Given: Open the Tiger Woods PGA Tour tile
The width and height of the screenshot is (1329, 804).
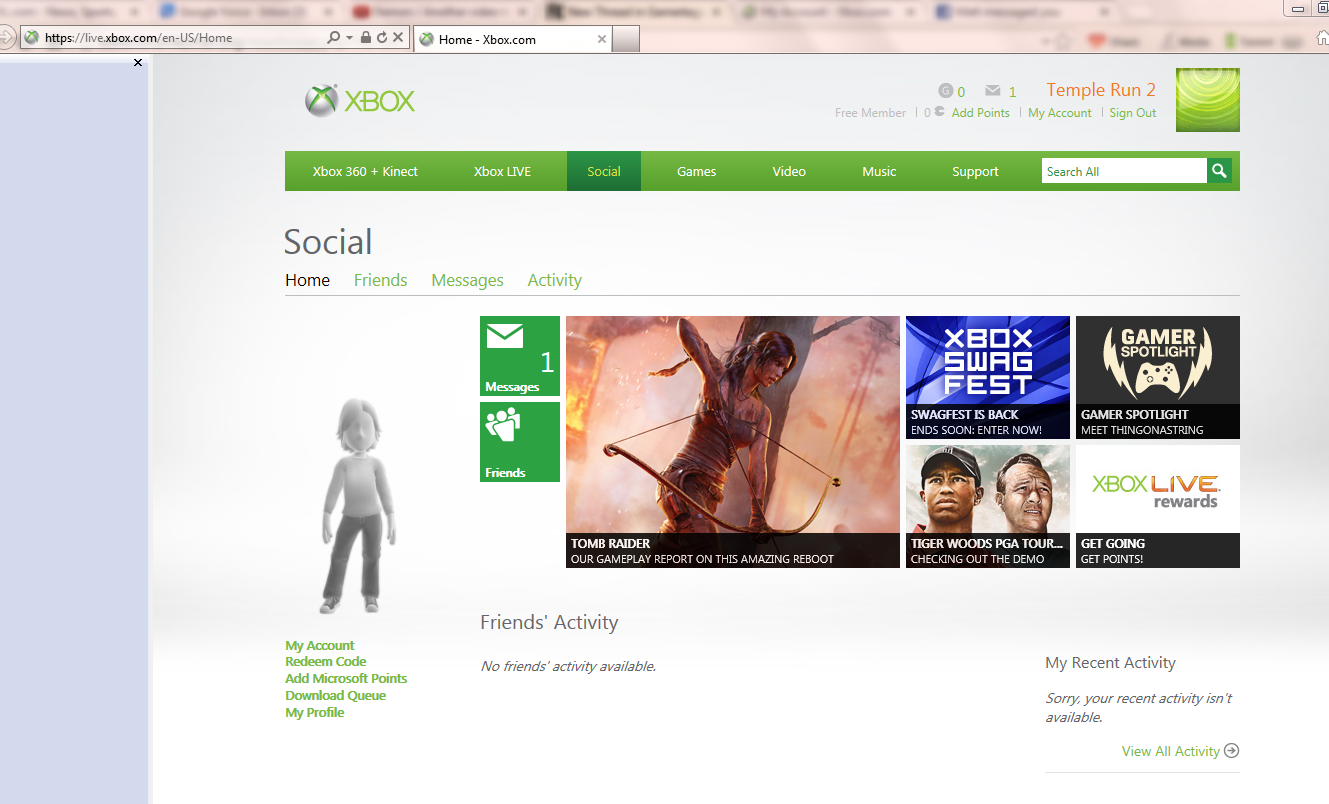Looking at the screenshot, I should tap(988, 506).
